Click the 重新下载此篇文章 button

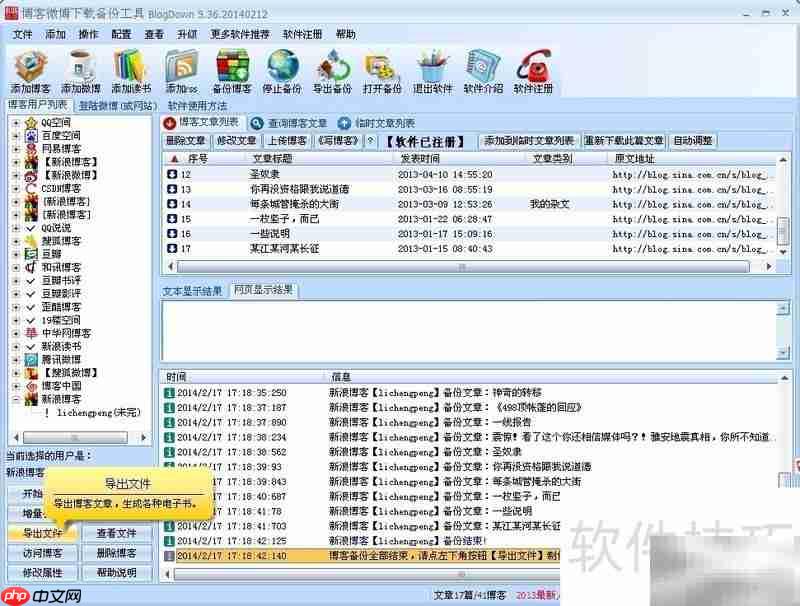623,141
